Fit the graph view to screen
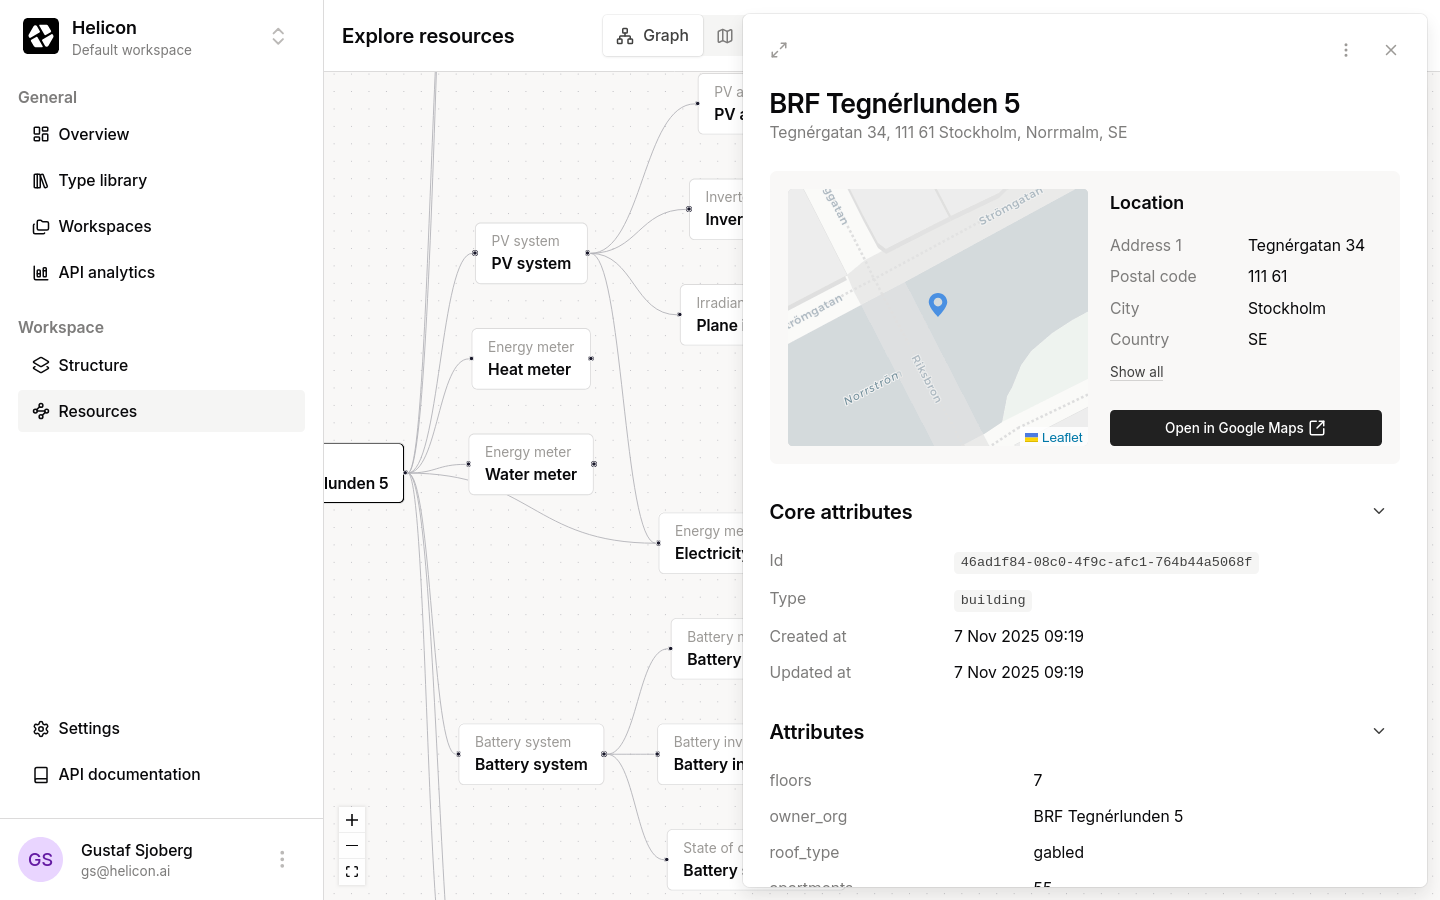The image size is (1440, 900). (352, 872)
